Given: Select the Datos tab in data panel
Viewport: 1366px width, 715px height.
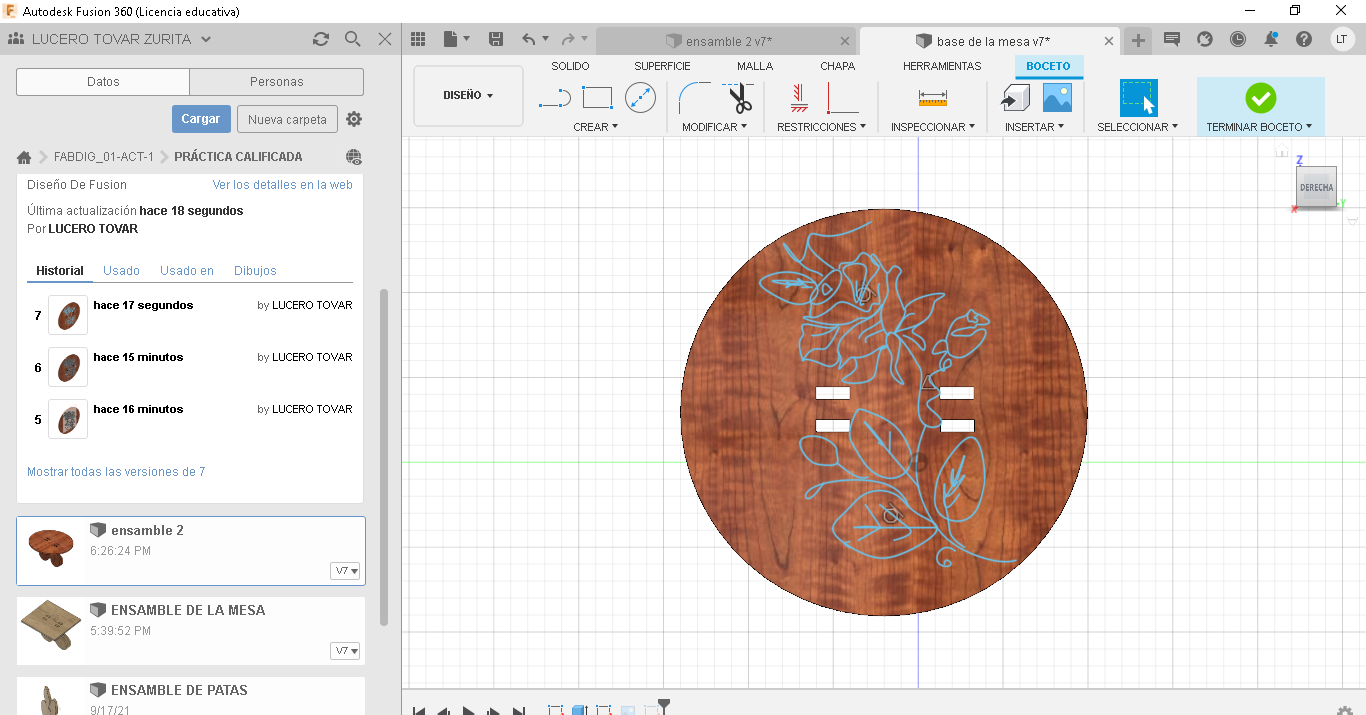Looking at the screenshot, I should (103, 82).
